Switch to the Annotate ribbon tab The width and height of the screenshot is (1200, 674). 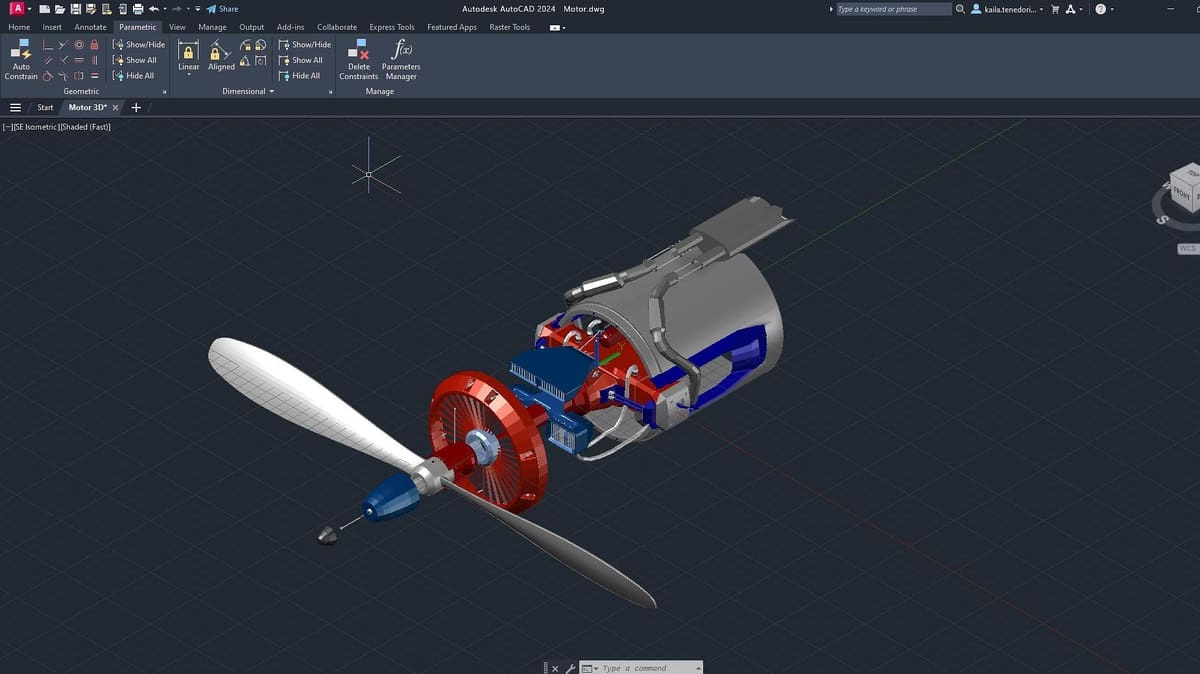(x=90, y=27)
